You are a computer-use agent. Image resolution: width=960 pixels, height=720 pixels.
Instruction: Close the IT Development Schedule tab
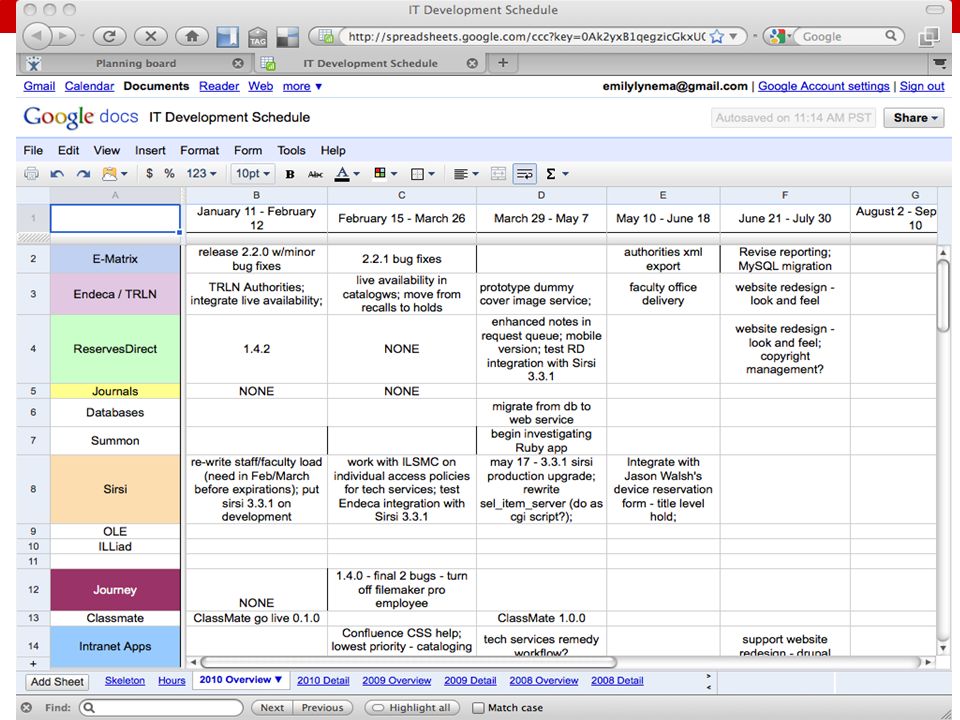click(472, 63)
